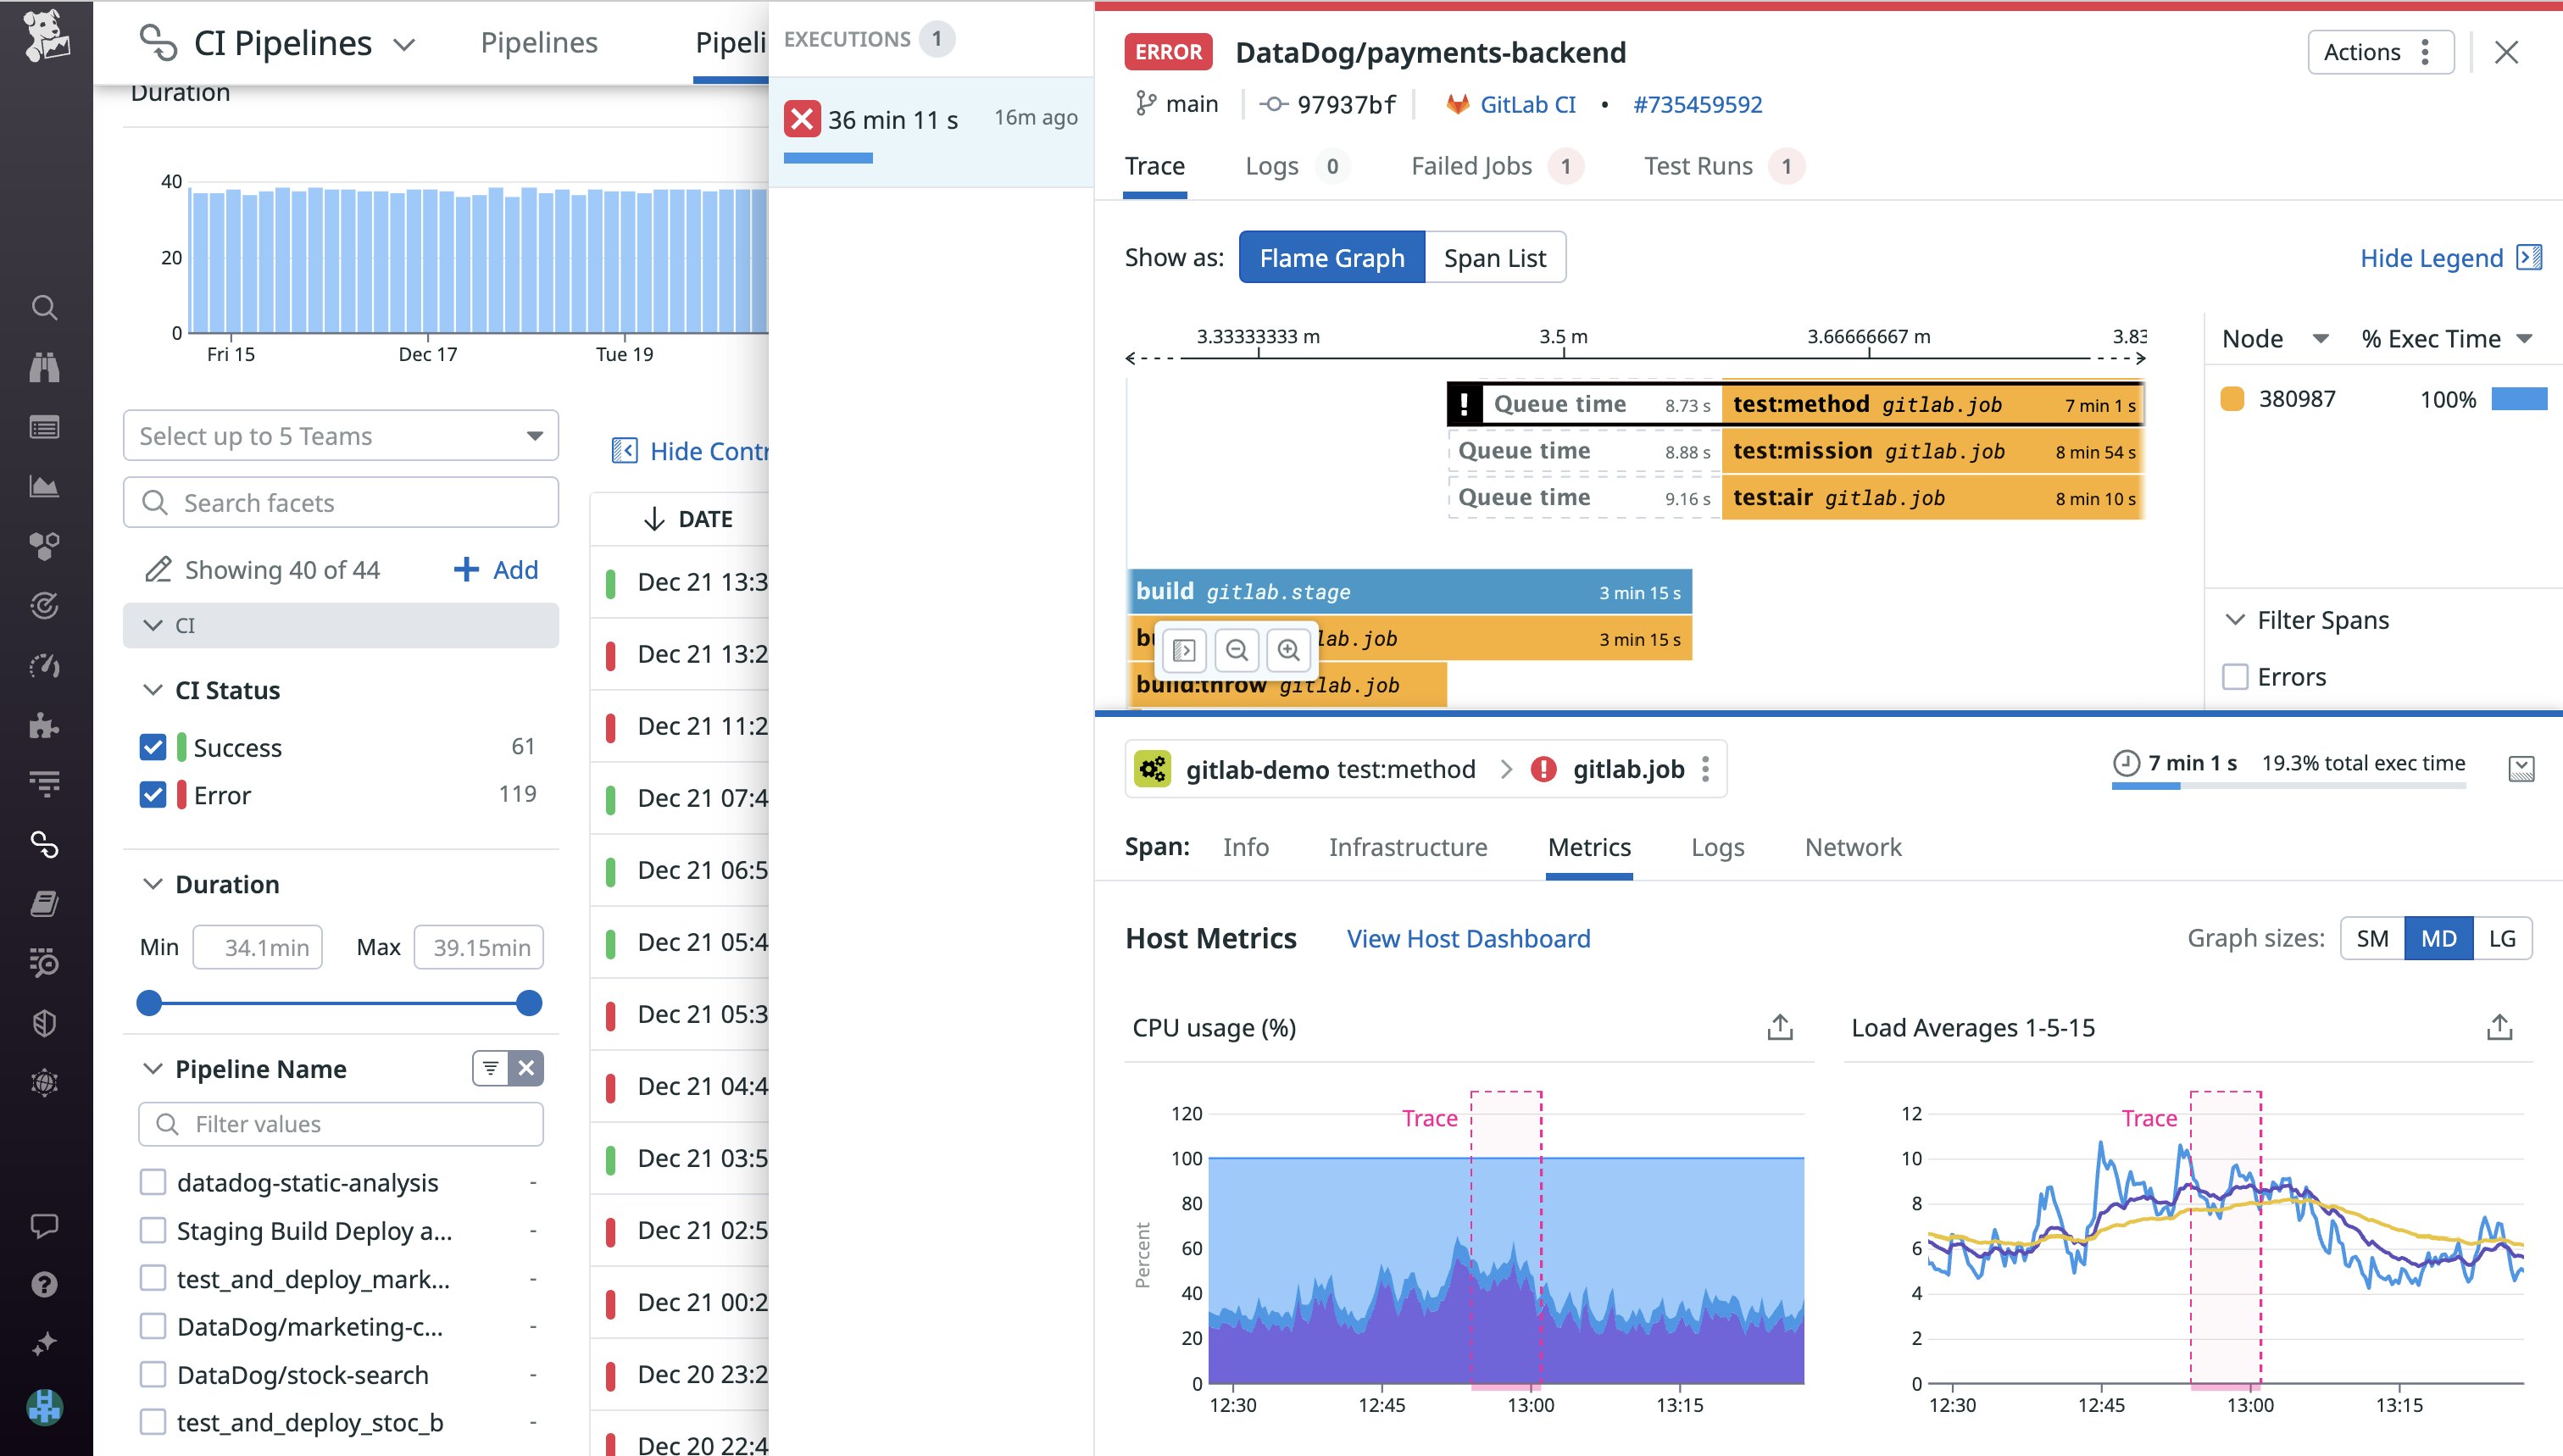Click the zoom-in magnifier on flame graph
The height and width of the screenshot is (1456, 2563).
point(1288,651)
